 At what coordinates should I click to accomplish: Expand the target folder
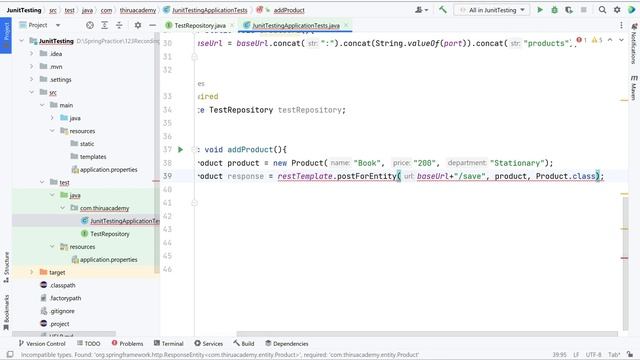[31, 272]
